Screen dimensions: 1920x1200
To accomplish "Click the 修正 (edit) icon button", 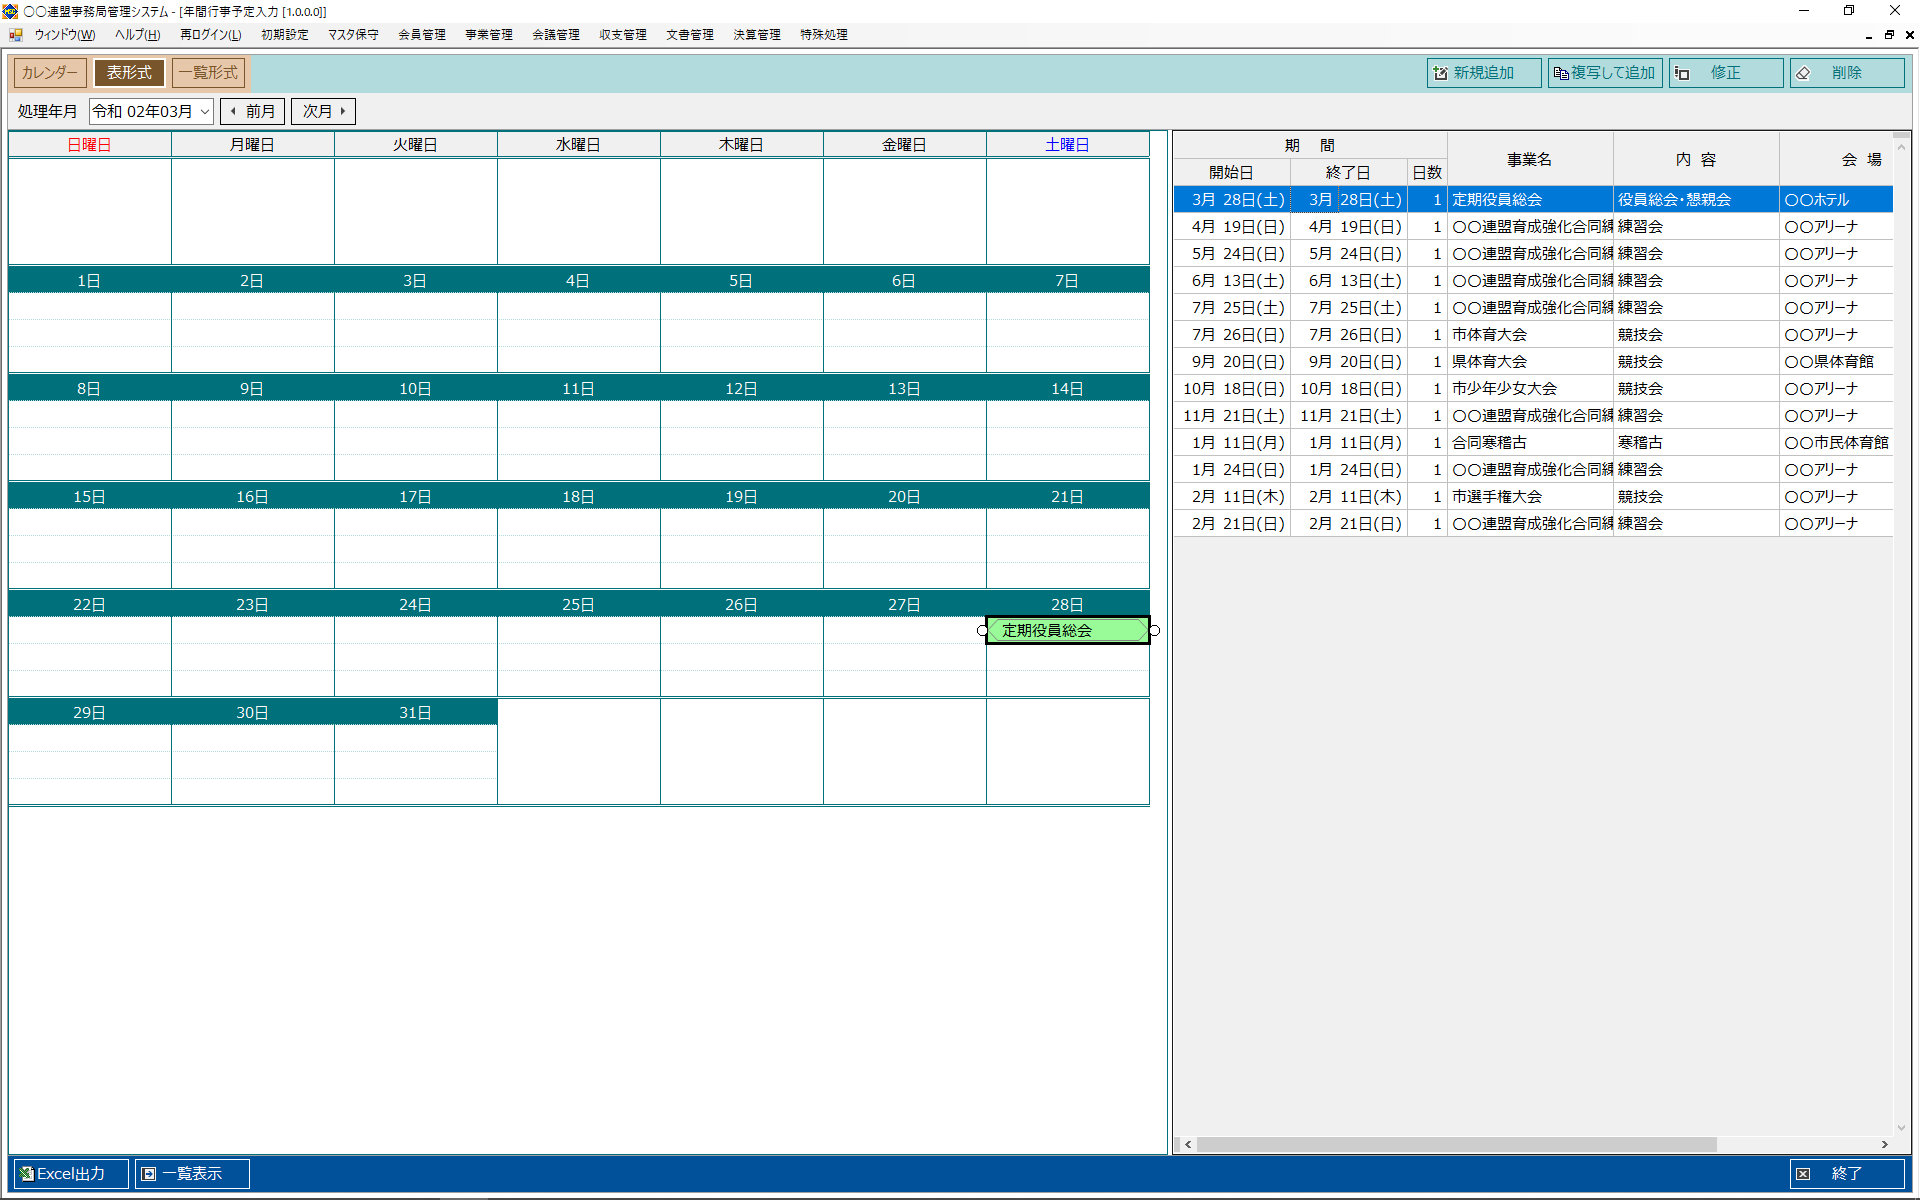I will tap(1725, 73).
